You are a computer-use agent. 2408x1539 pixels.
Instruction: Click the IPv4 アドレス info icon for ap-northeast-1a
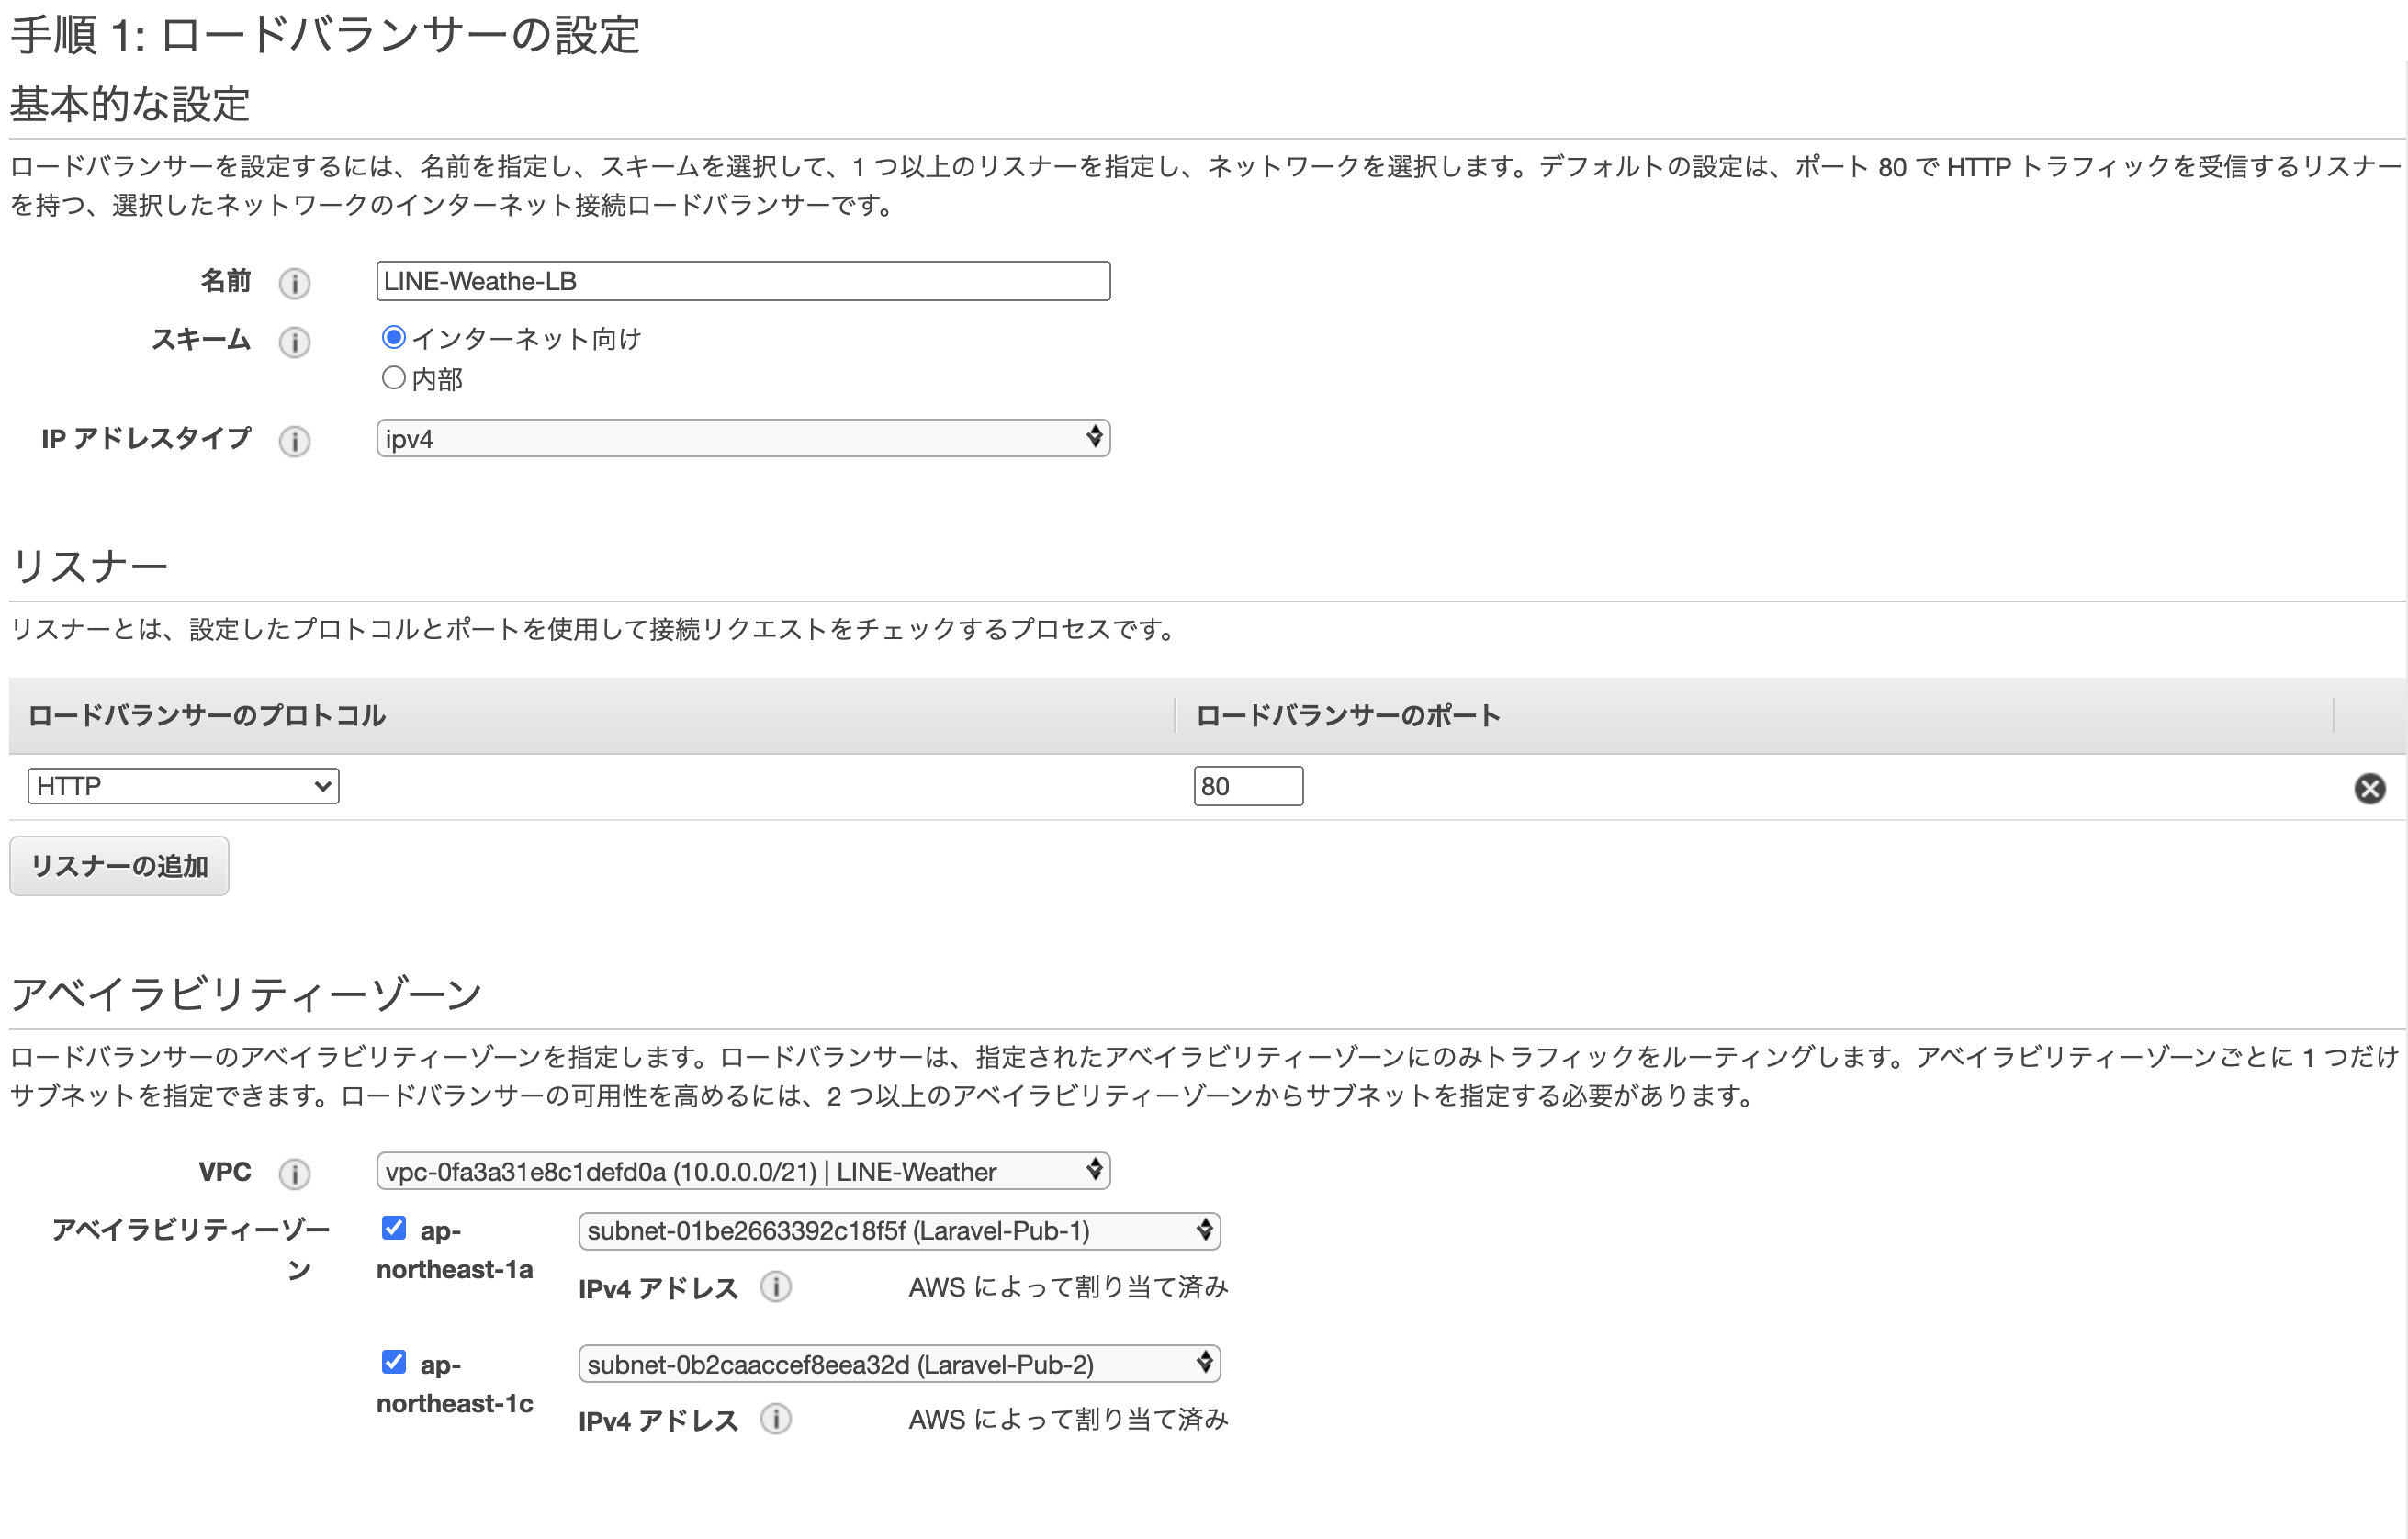777,1288
